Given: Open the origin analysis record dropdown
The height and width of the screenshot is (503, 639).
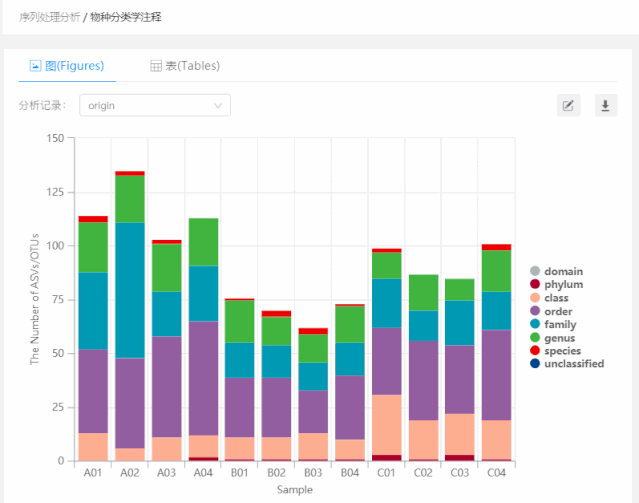Looking at the screenshot, I should tap(154, 105).
